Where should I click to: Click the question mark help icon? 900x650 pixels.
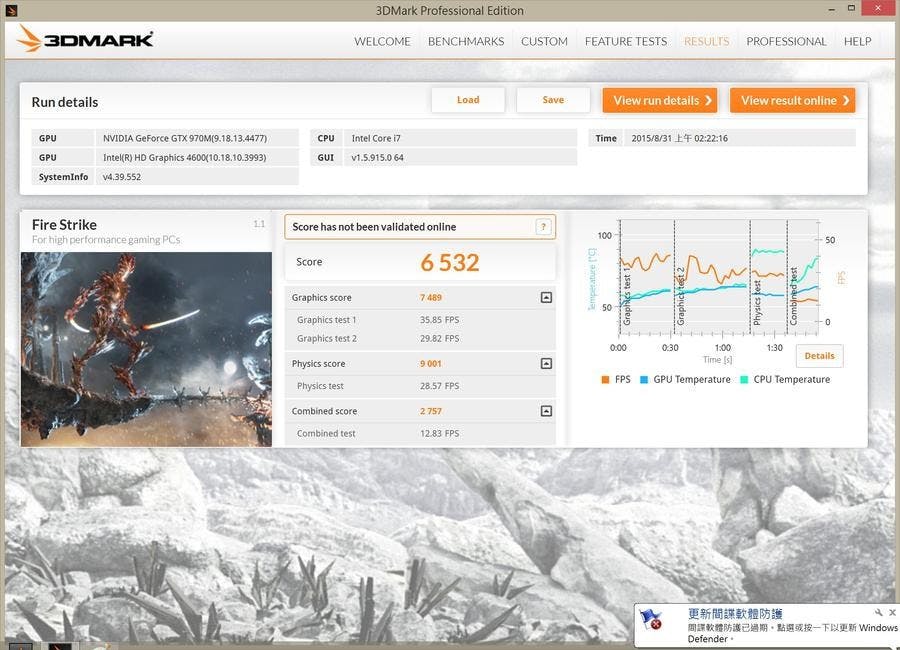click(544, 227)
